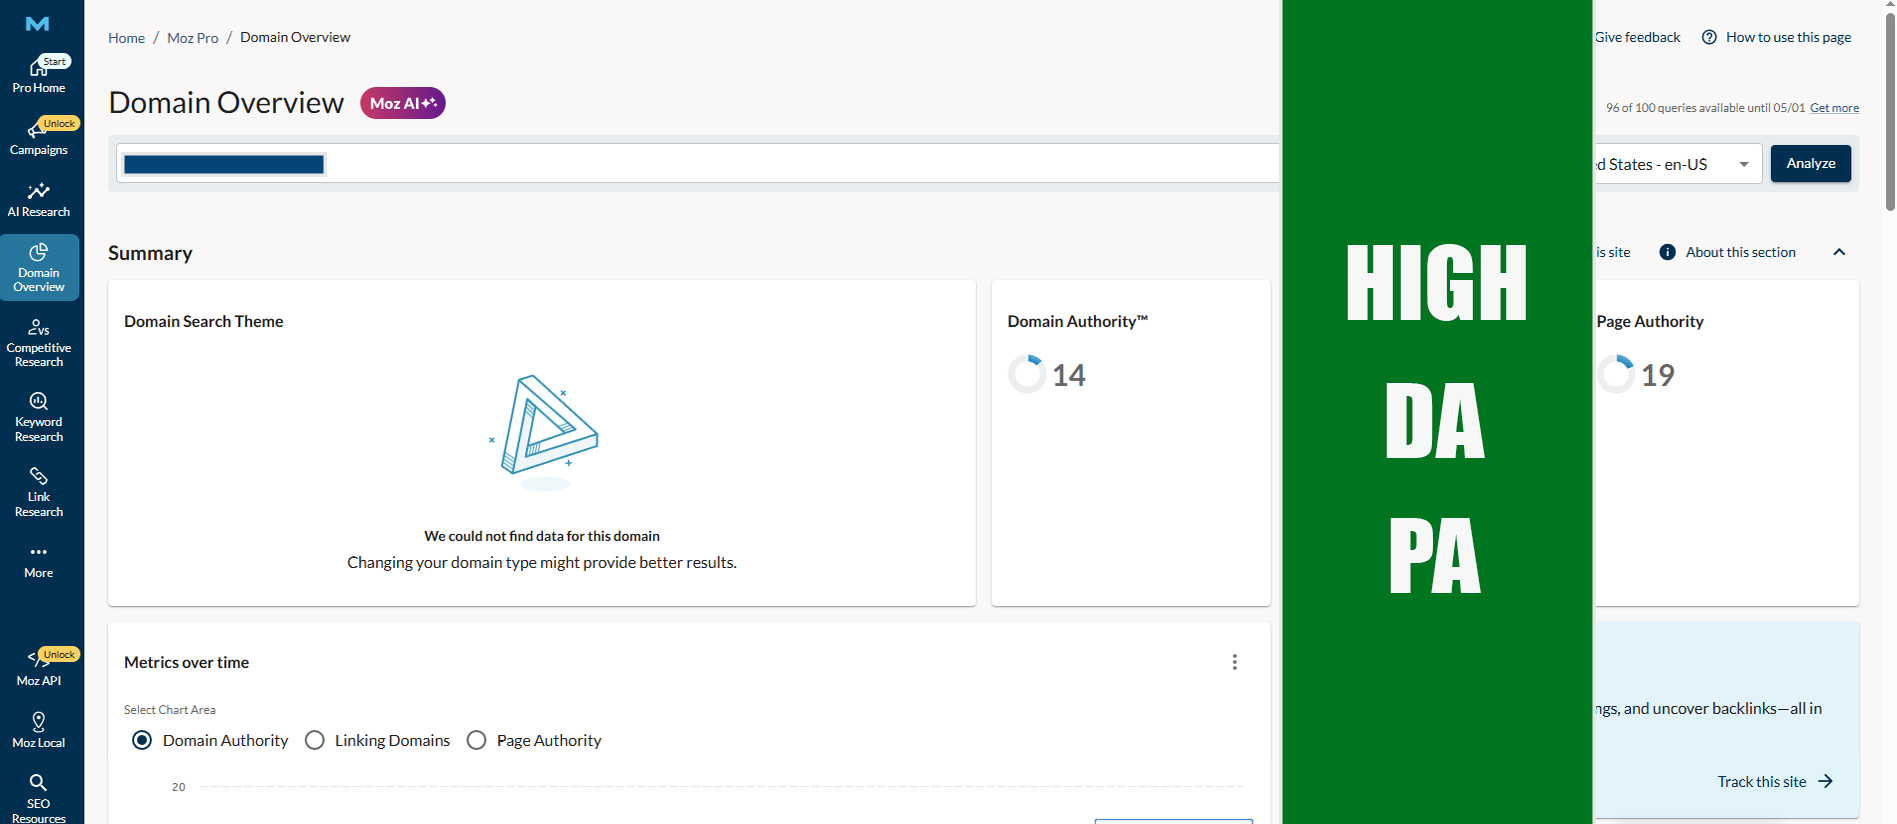Click the About this section info icon
Screen dimensions: 1897x824
[1667, 252]
